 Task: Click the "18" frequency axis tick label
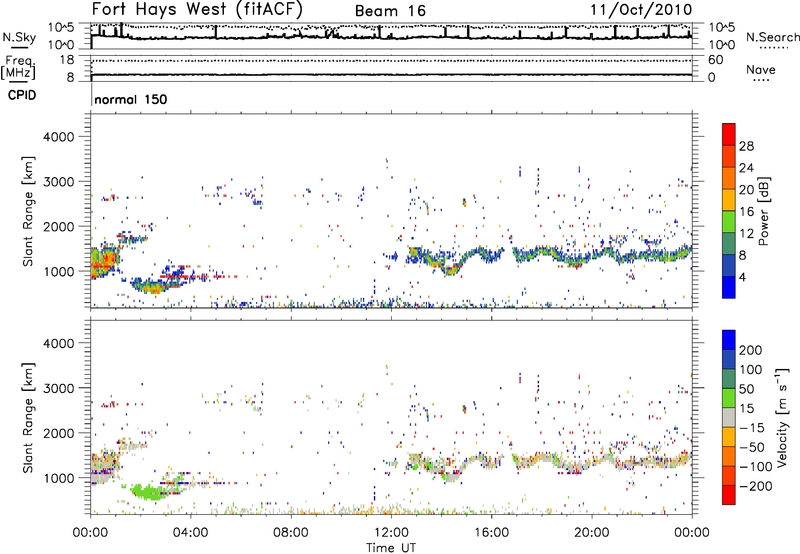[x=67, y=60]
